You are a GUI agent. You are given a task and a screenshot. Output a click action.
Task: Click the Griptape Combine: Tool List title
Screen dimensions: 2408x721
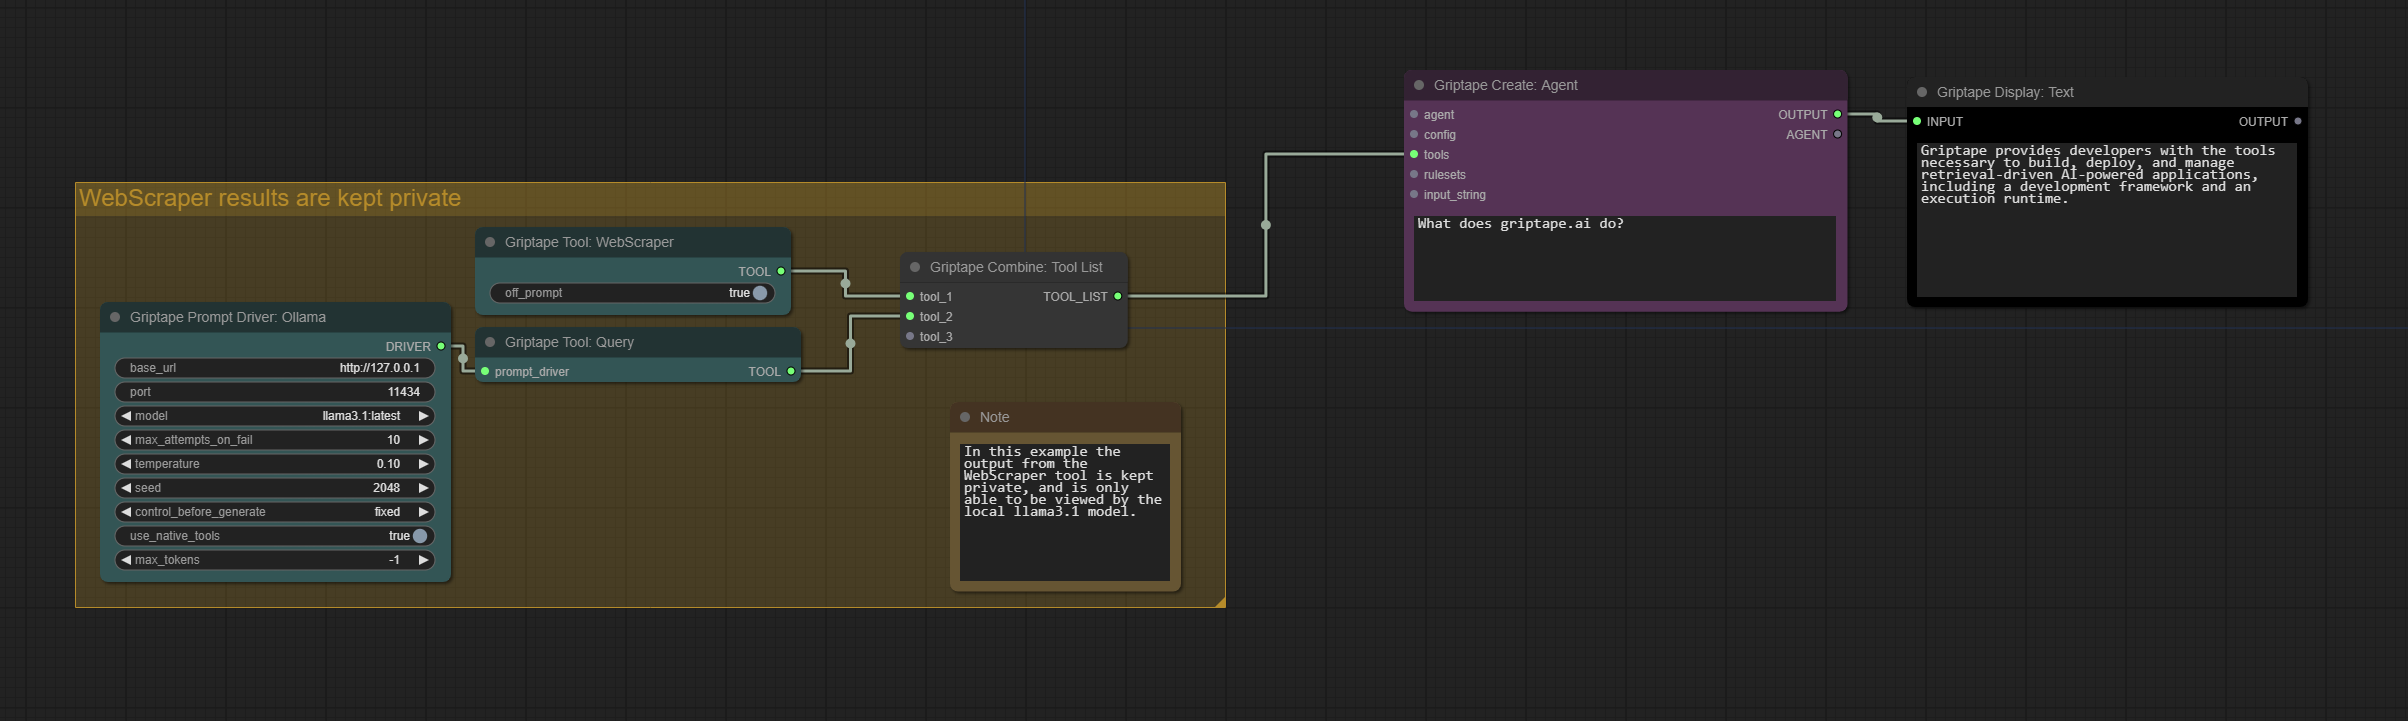(x=1016, y=267)
